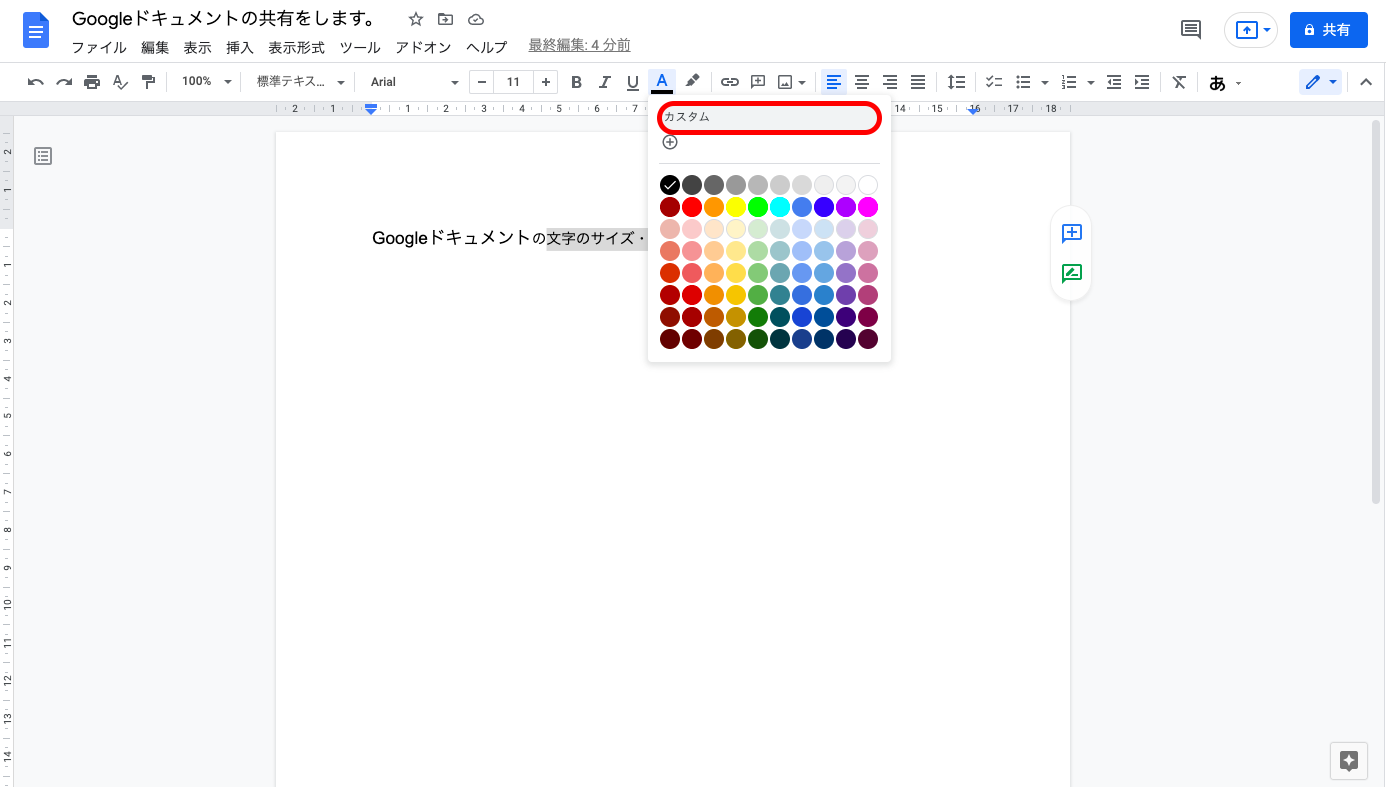Click the Undo arrow icon
Screen dimensions: 1386x787
pyautogui.click(x=36, y=82)
